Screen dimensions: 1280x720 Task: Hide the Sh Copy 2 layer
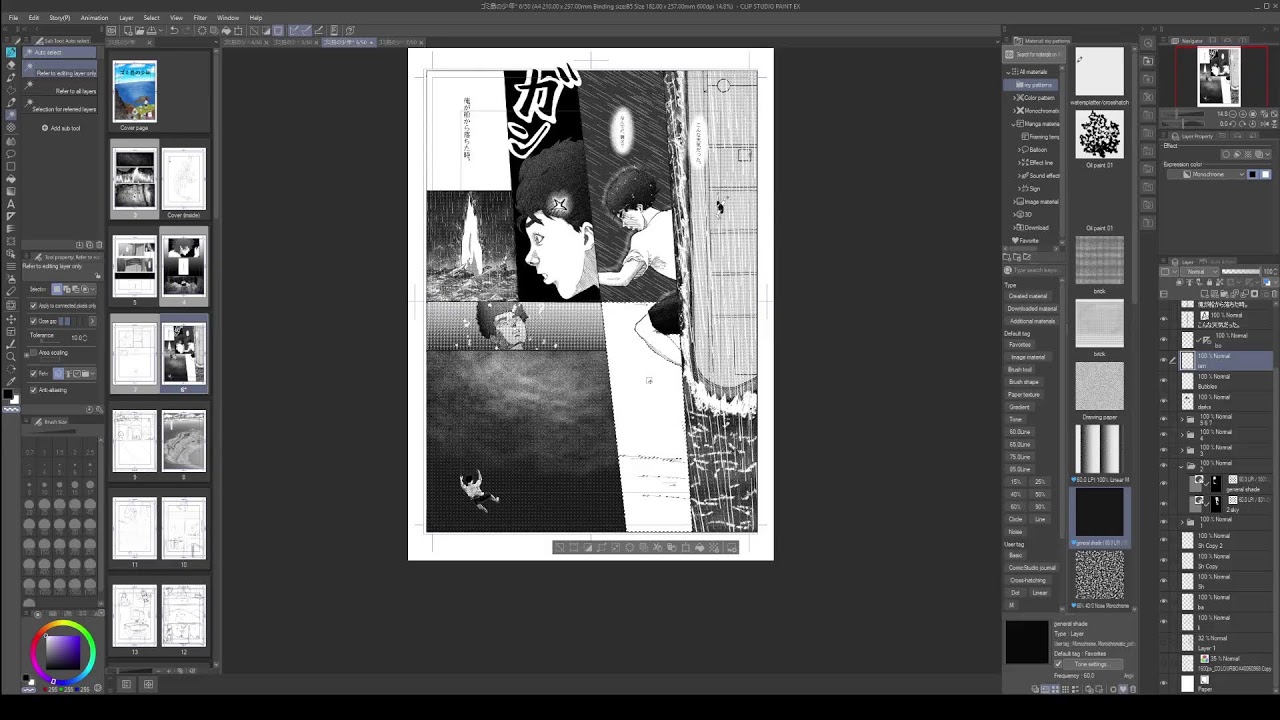click(1163, 540)
